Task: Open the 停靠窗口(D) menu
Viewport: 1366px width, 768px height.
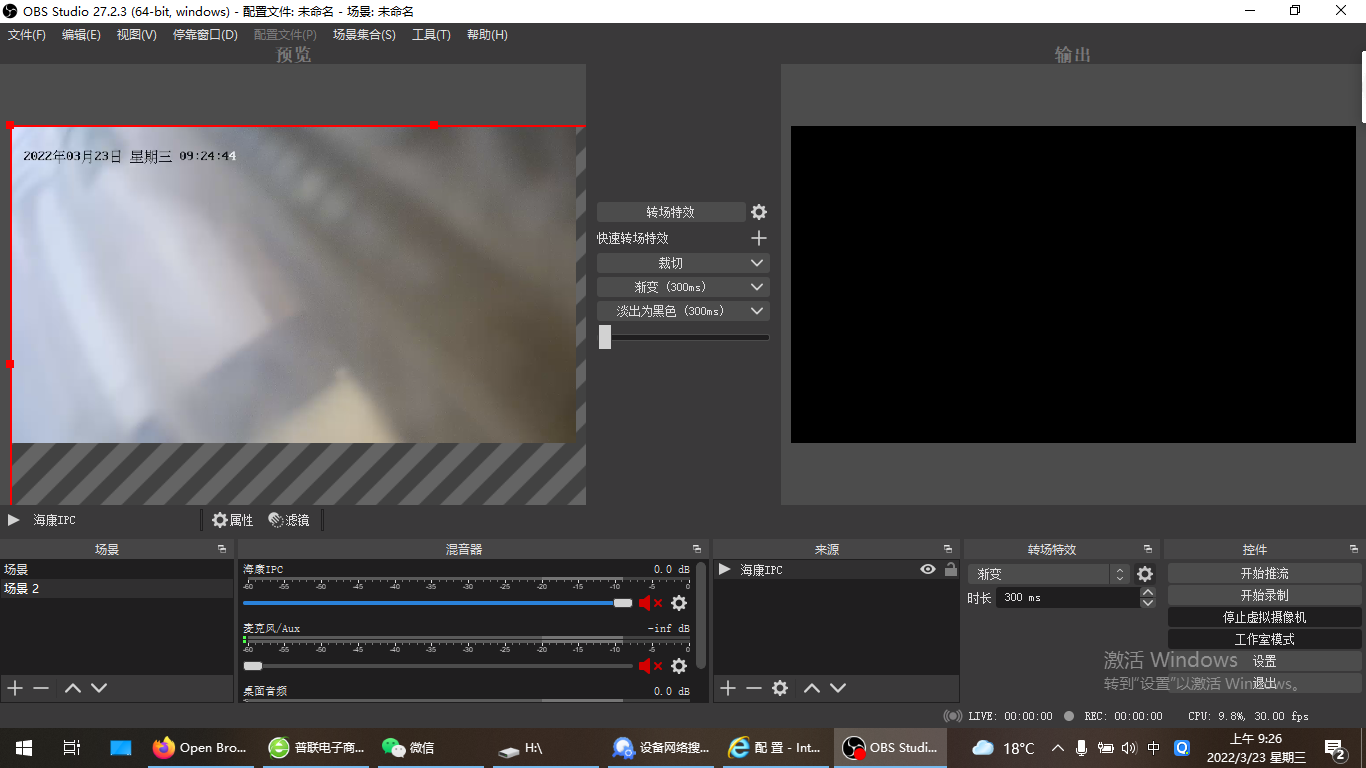Action: (205, 34)
